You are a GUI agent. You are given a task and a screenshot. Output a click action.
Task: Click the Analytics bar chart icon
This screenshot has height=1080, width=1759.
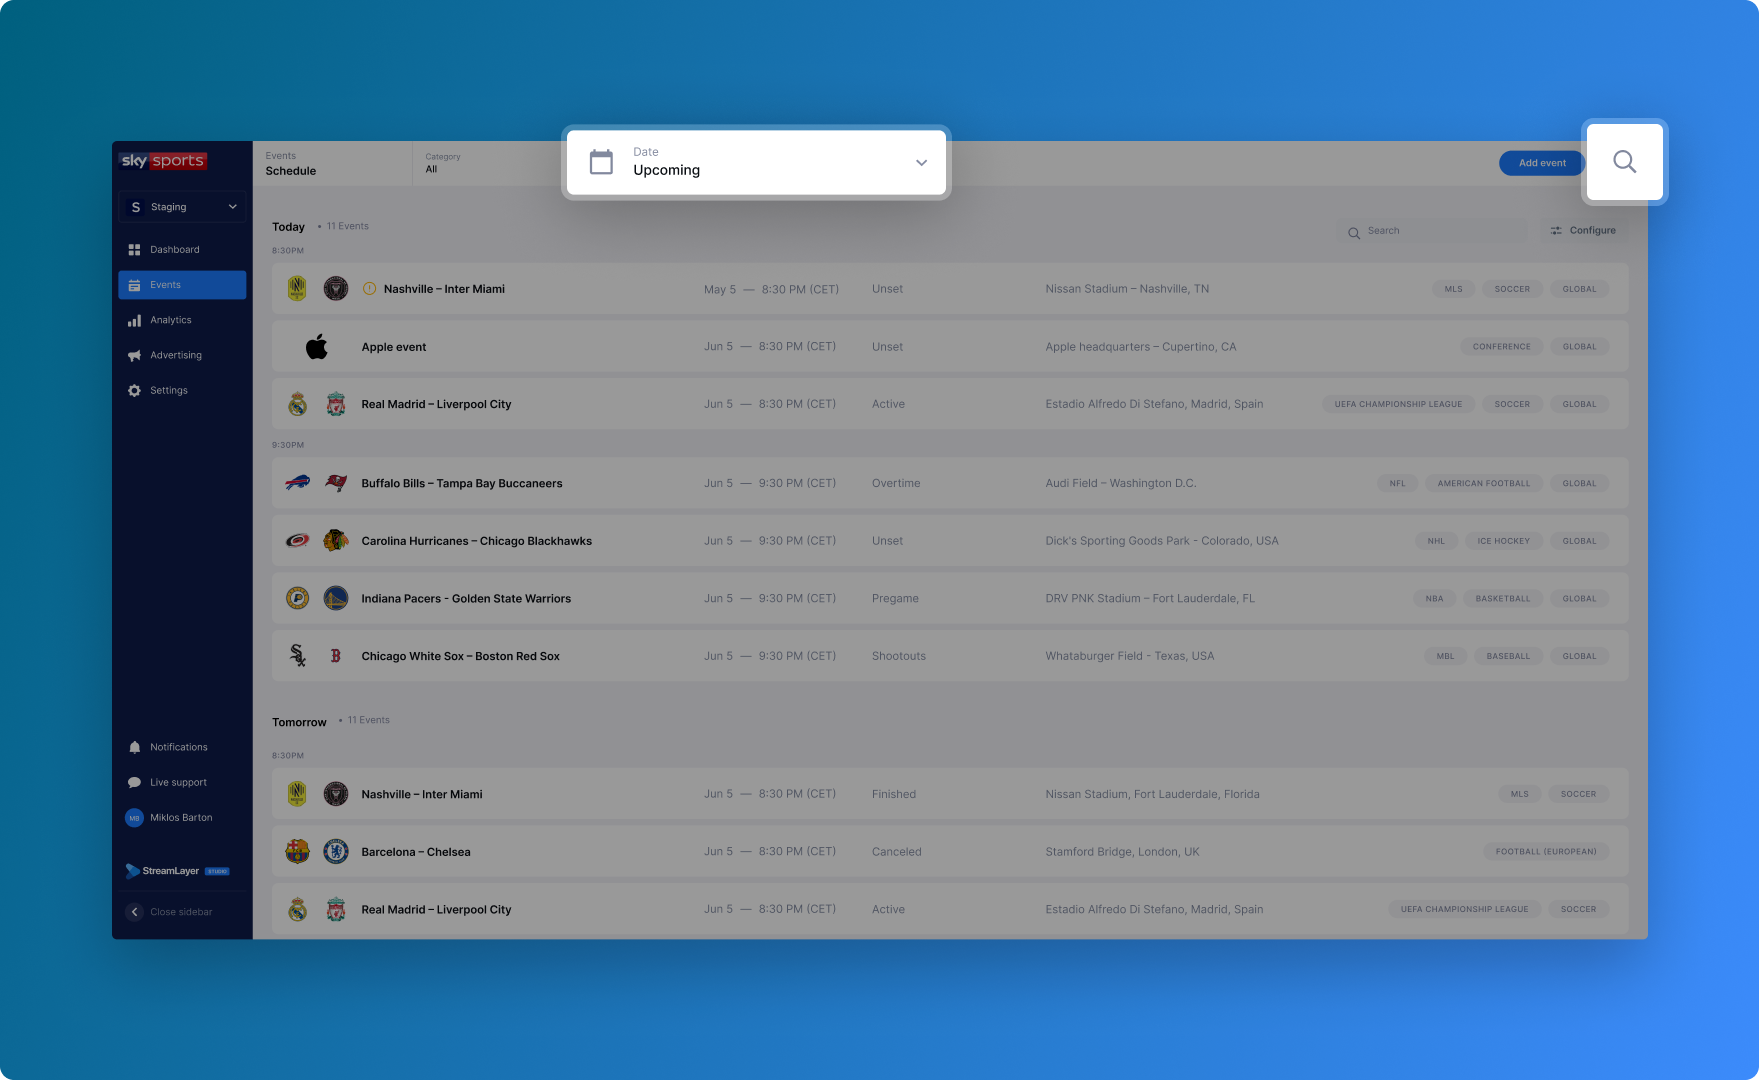click(x=134, y=320)
